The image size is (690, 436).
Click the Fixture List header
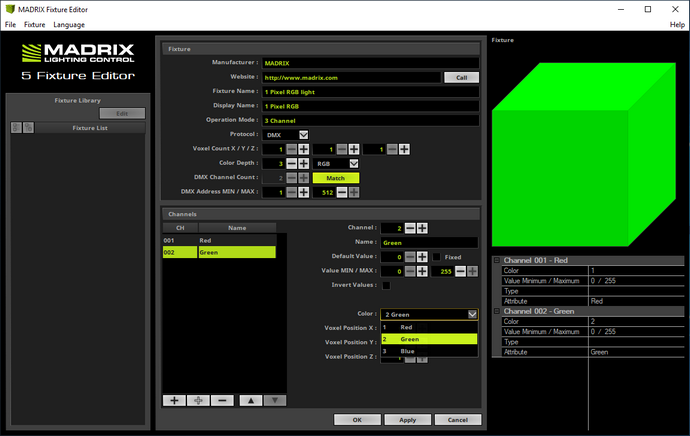coord(90,128)
